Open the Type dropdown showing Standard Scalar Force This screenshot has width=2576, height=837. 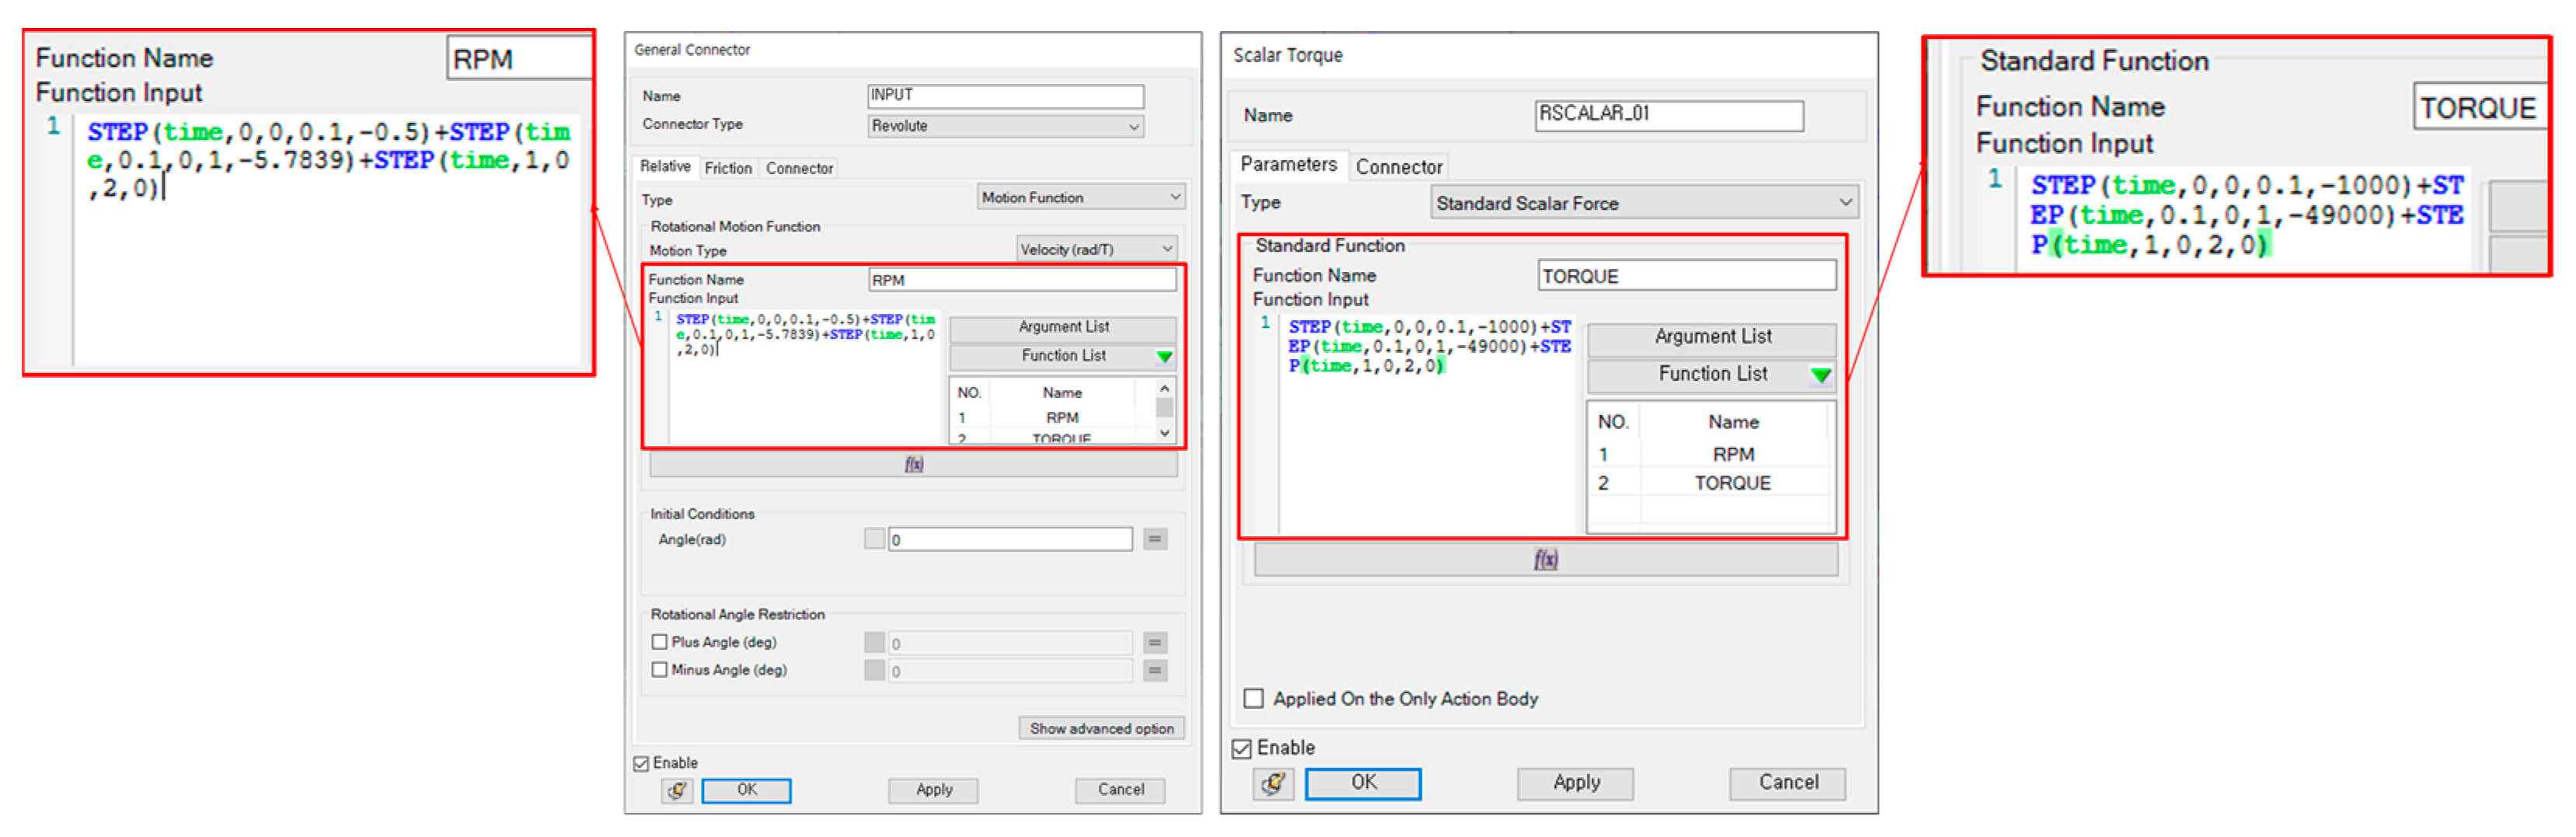click(x=1644, y=204)
